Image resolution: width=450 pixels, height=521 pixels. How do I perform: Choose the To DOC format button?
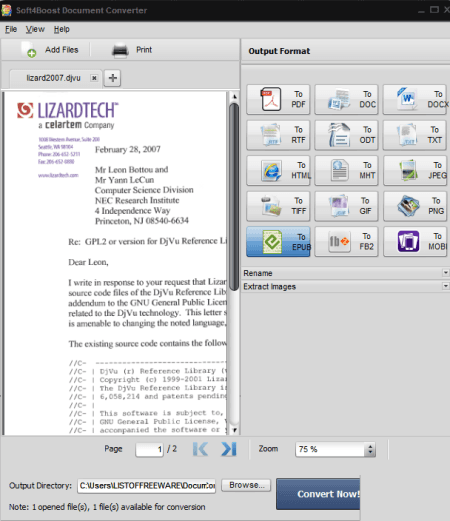click(x=346, y=99)
